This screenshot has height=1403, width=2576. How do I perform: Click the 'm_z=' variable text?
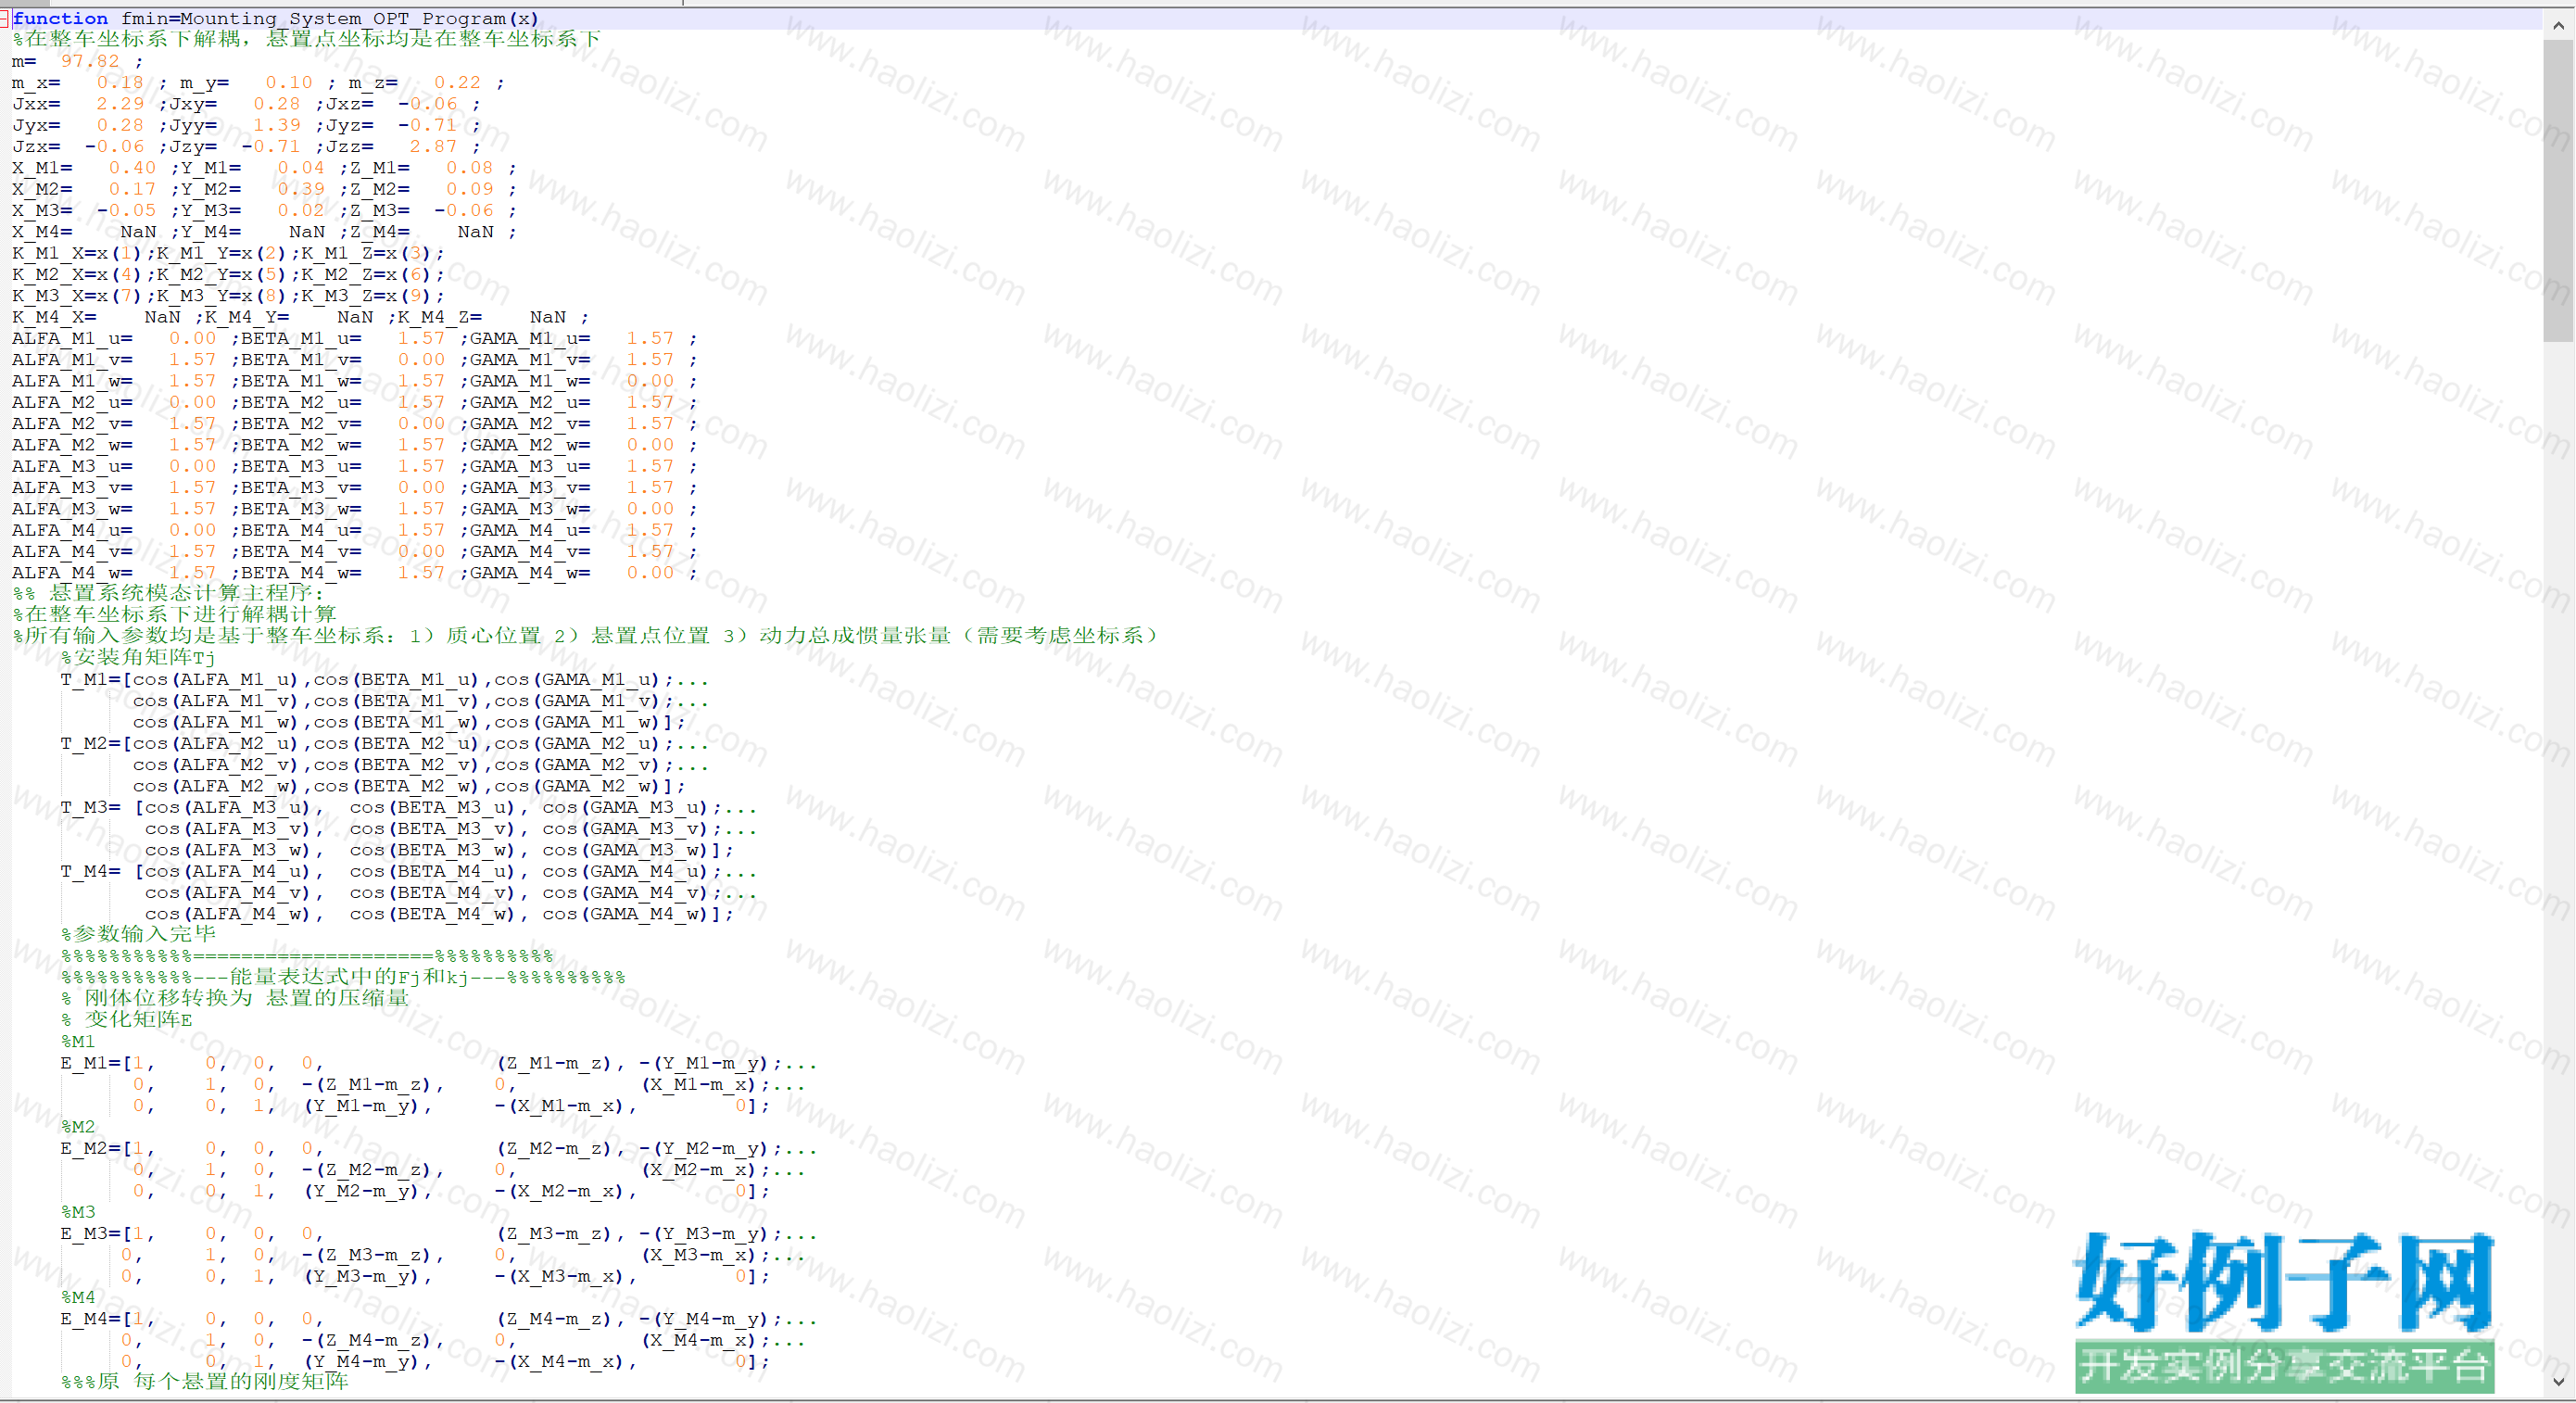(373, 83)
